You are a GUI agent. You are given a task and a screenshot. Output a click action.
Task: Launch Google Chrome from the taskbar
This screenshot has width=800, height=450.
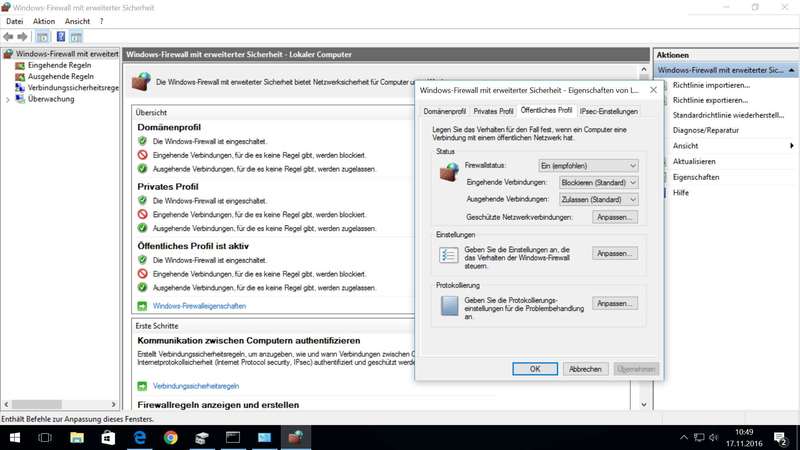(x=171, y=438)
